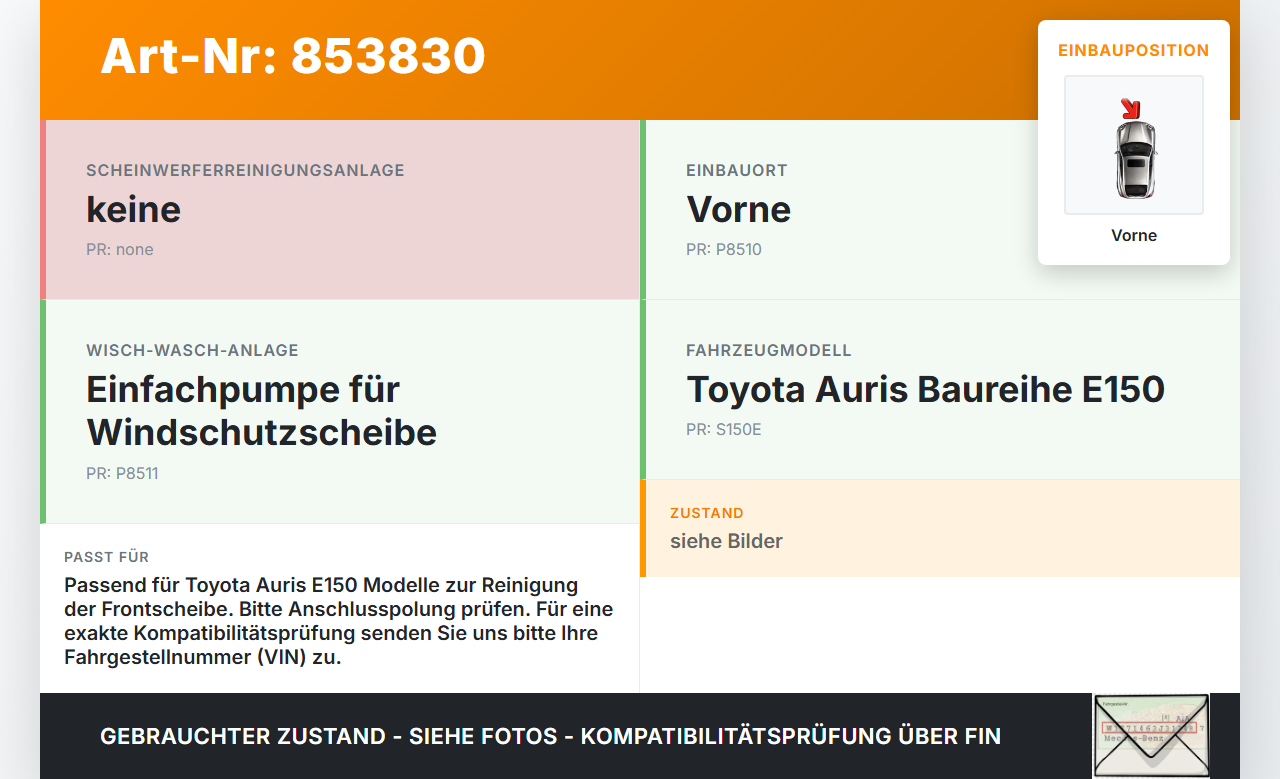Click the Vorne caption under car image
Image resolution: width=1280 pixels, height=779 pixels.
pos(1134,235)
